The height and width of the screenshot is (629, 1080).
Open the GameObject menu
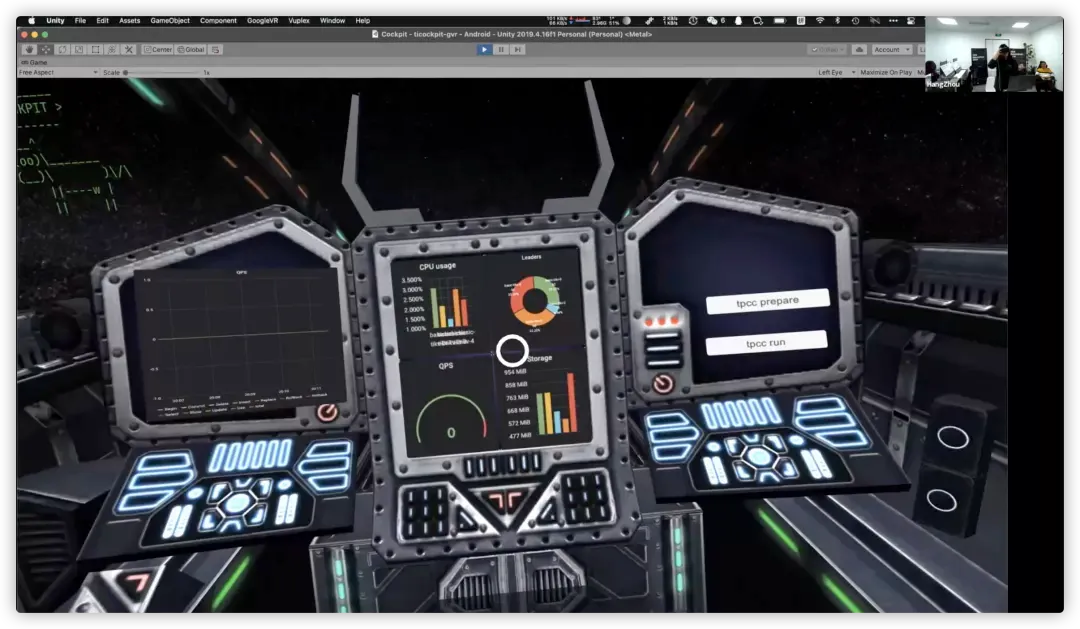(170, 20)
